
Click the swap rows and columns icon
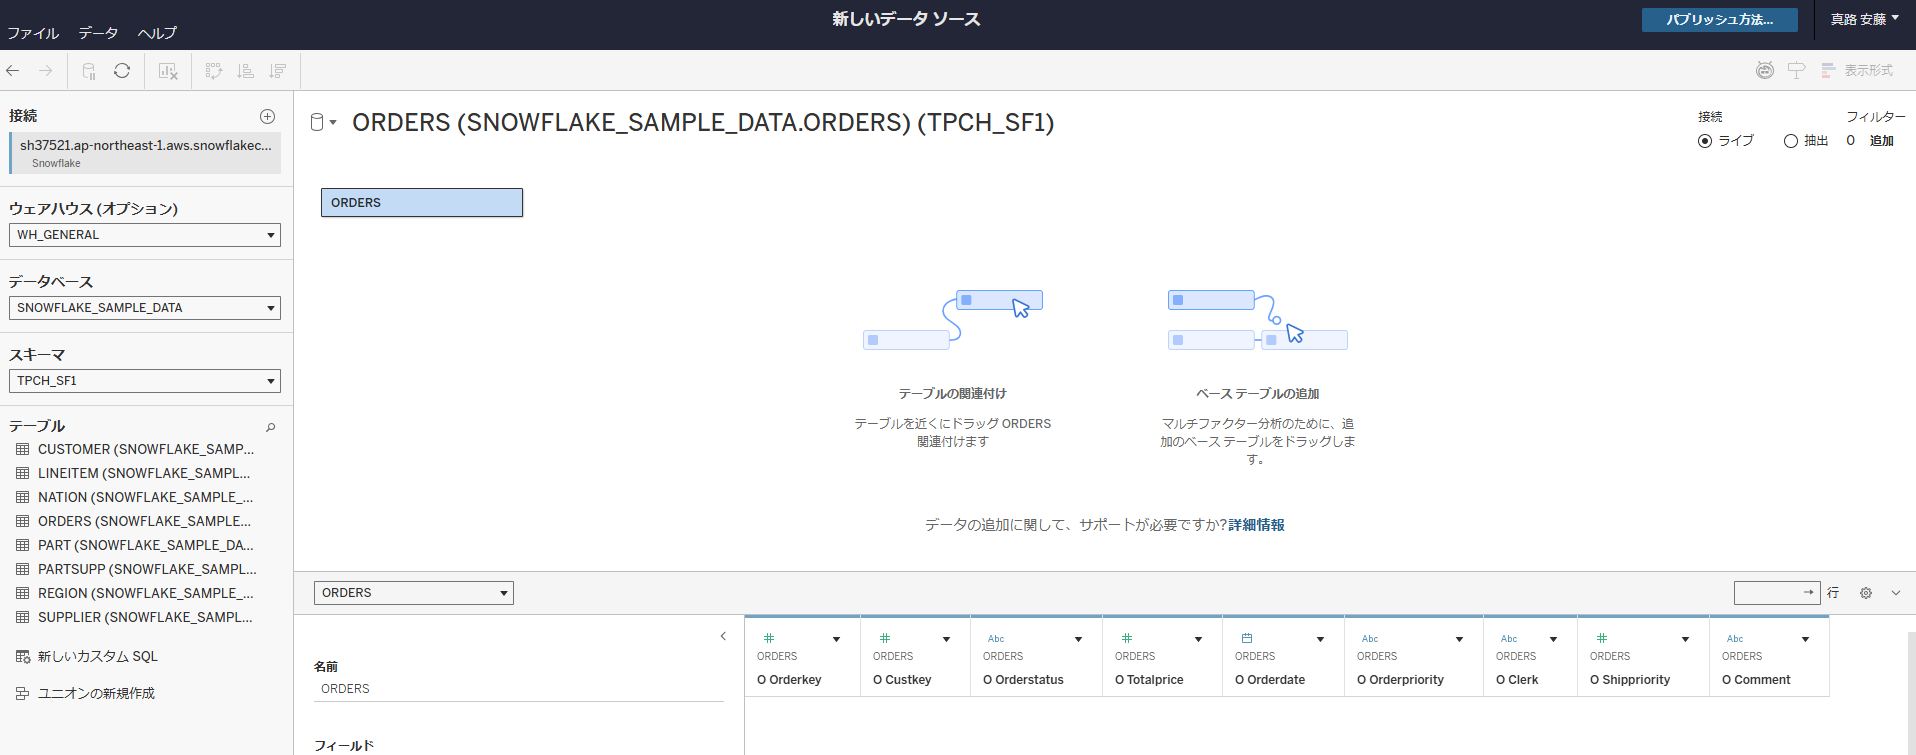pyautogui.click(x=213, y=71)
